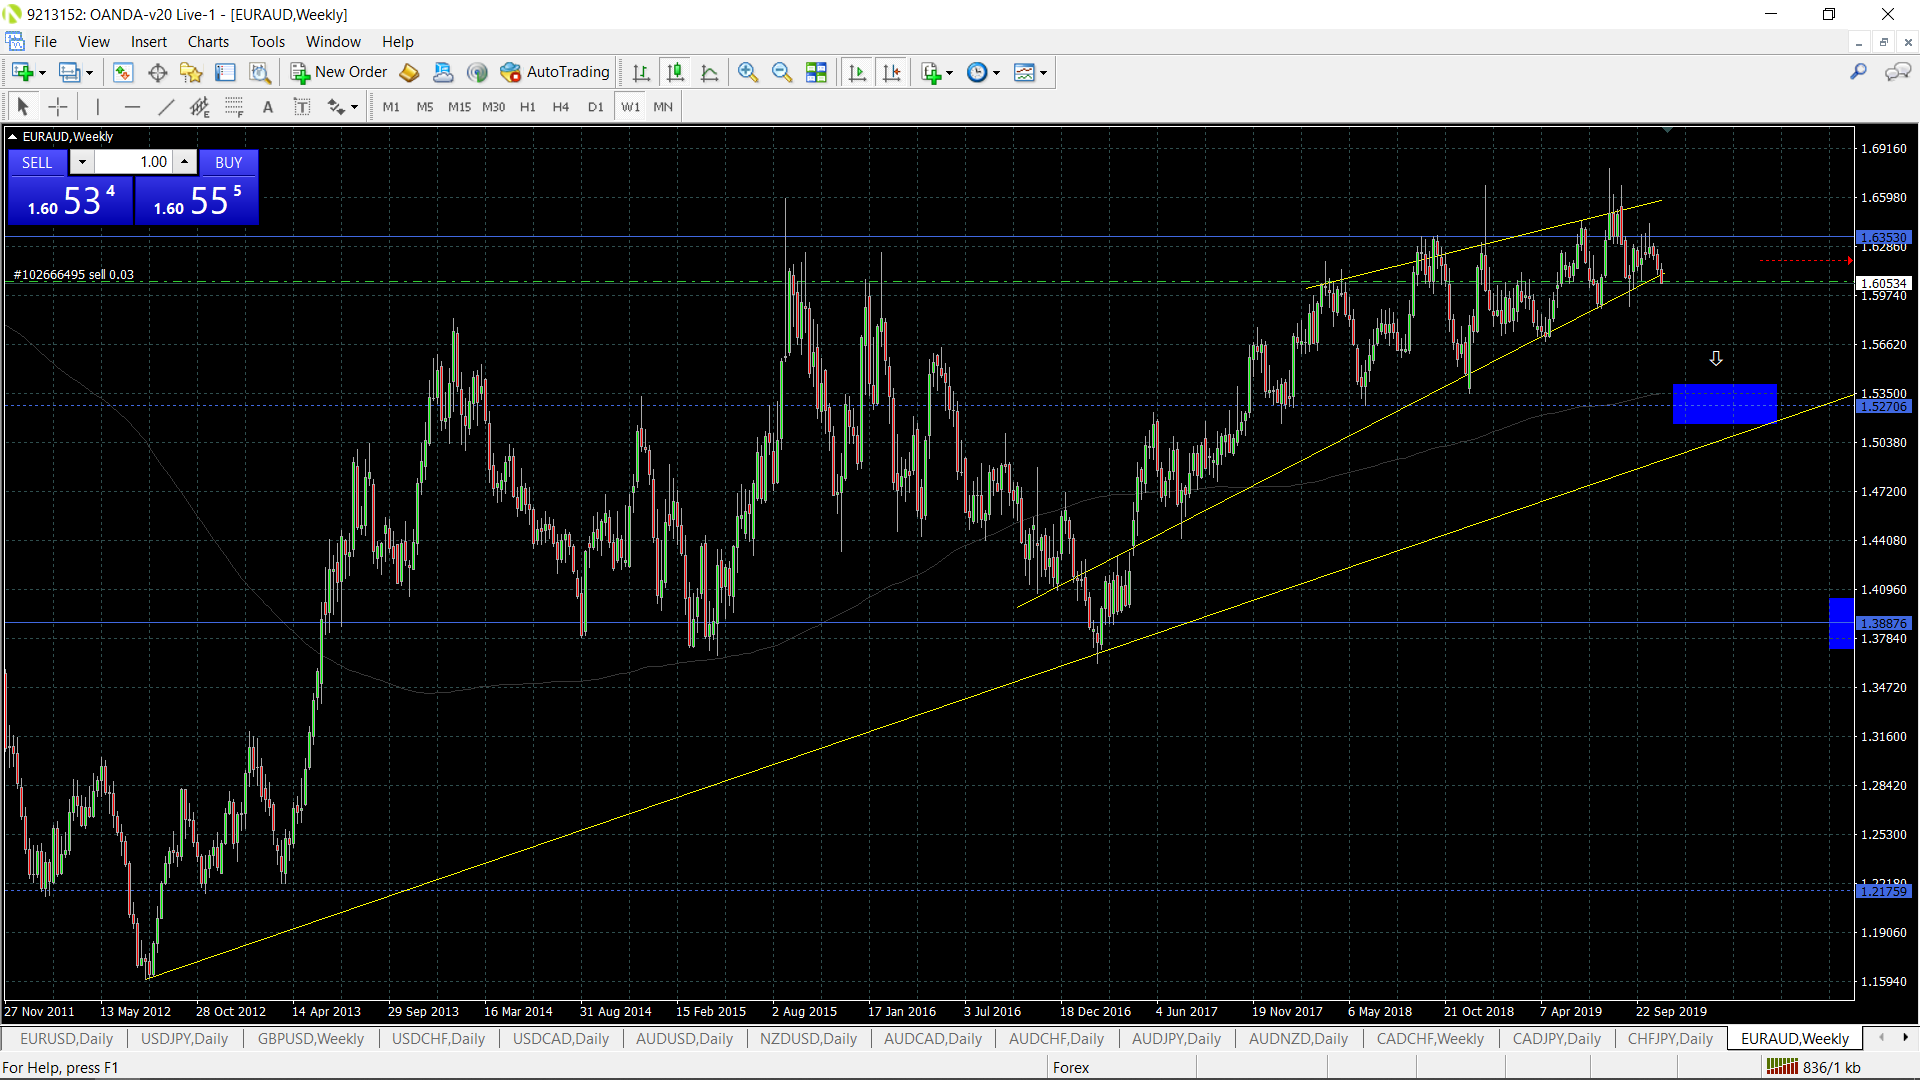
Task: Expand the Profiles dropdown arrow
Action: pyautogui.click(x=89, y=72)
